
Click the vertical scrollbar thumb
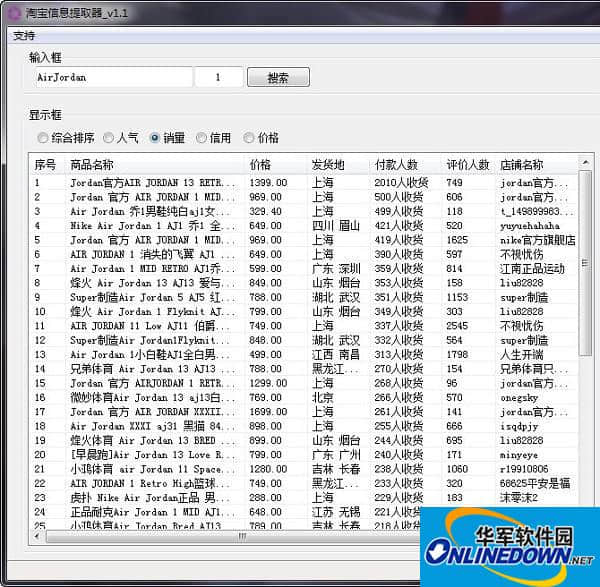tap(585, 263)
